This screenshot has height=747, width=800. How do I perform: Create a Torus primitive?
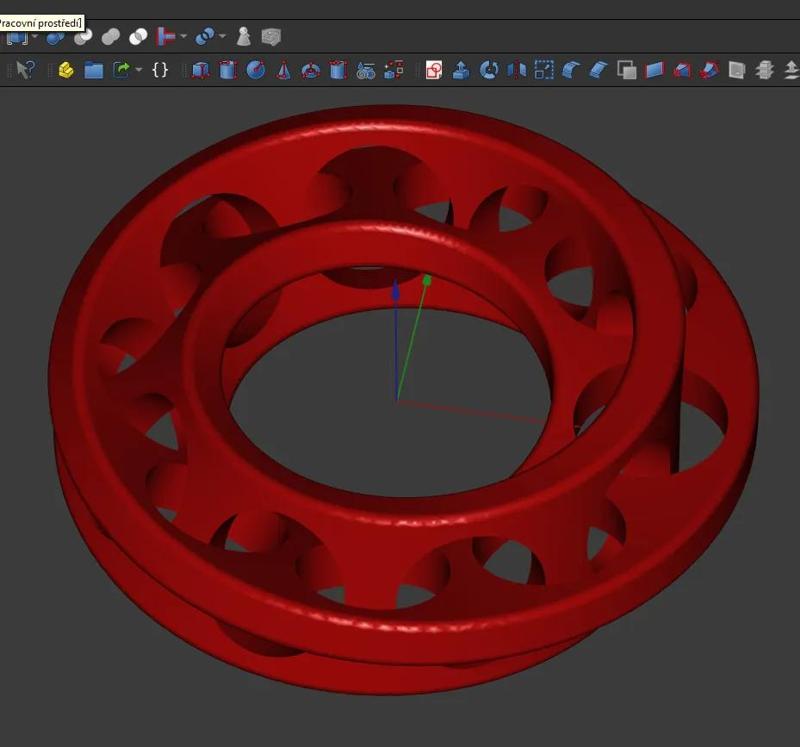coord(311,70)
